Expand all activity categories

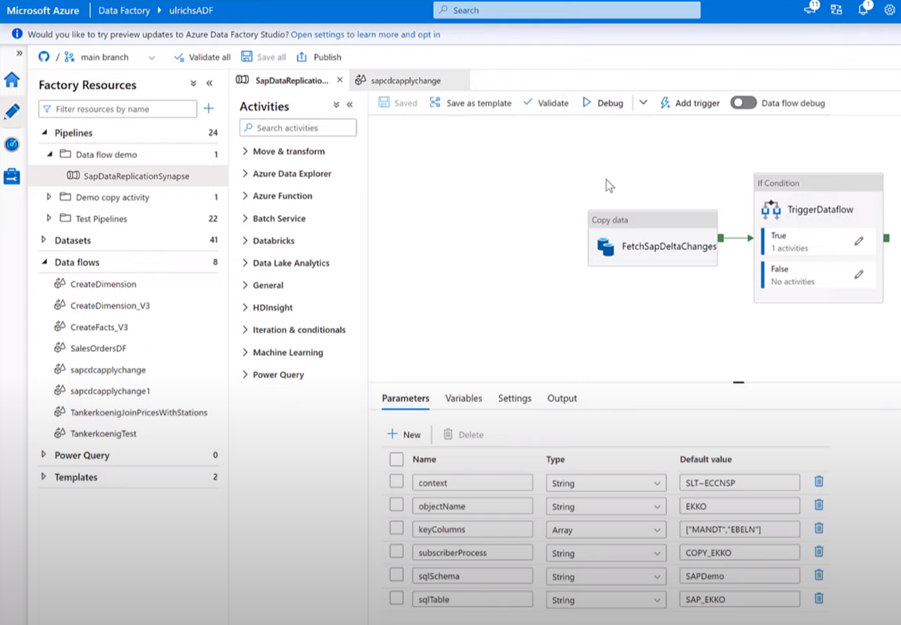pos(336,105)
